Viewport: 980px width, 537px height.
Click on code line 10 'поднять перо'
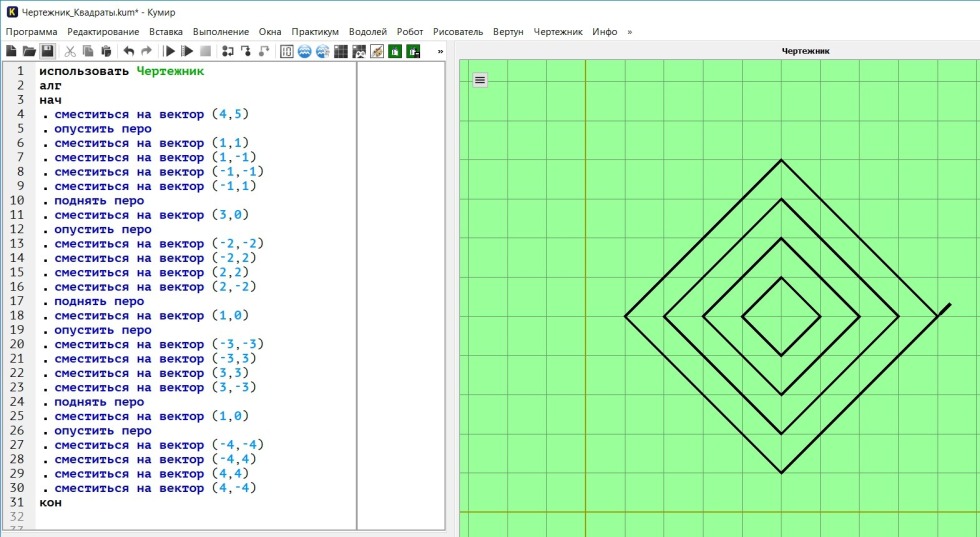tap(99, 201)
